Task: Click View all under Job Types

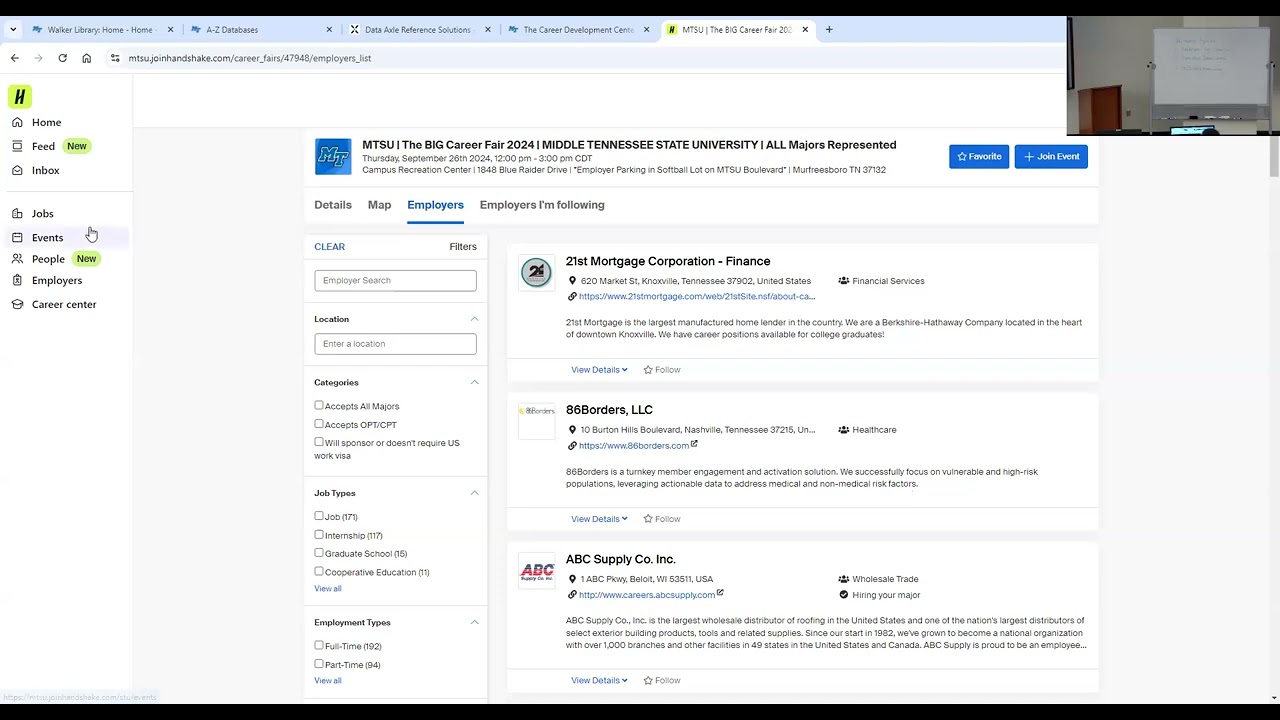Action: [328, 589]
